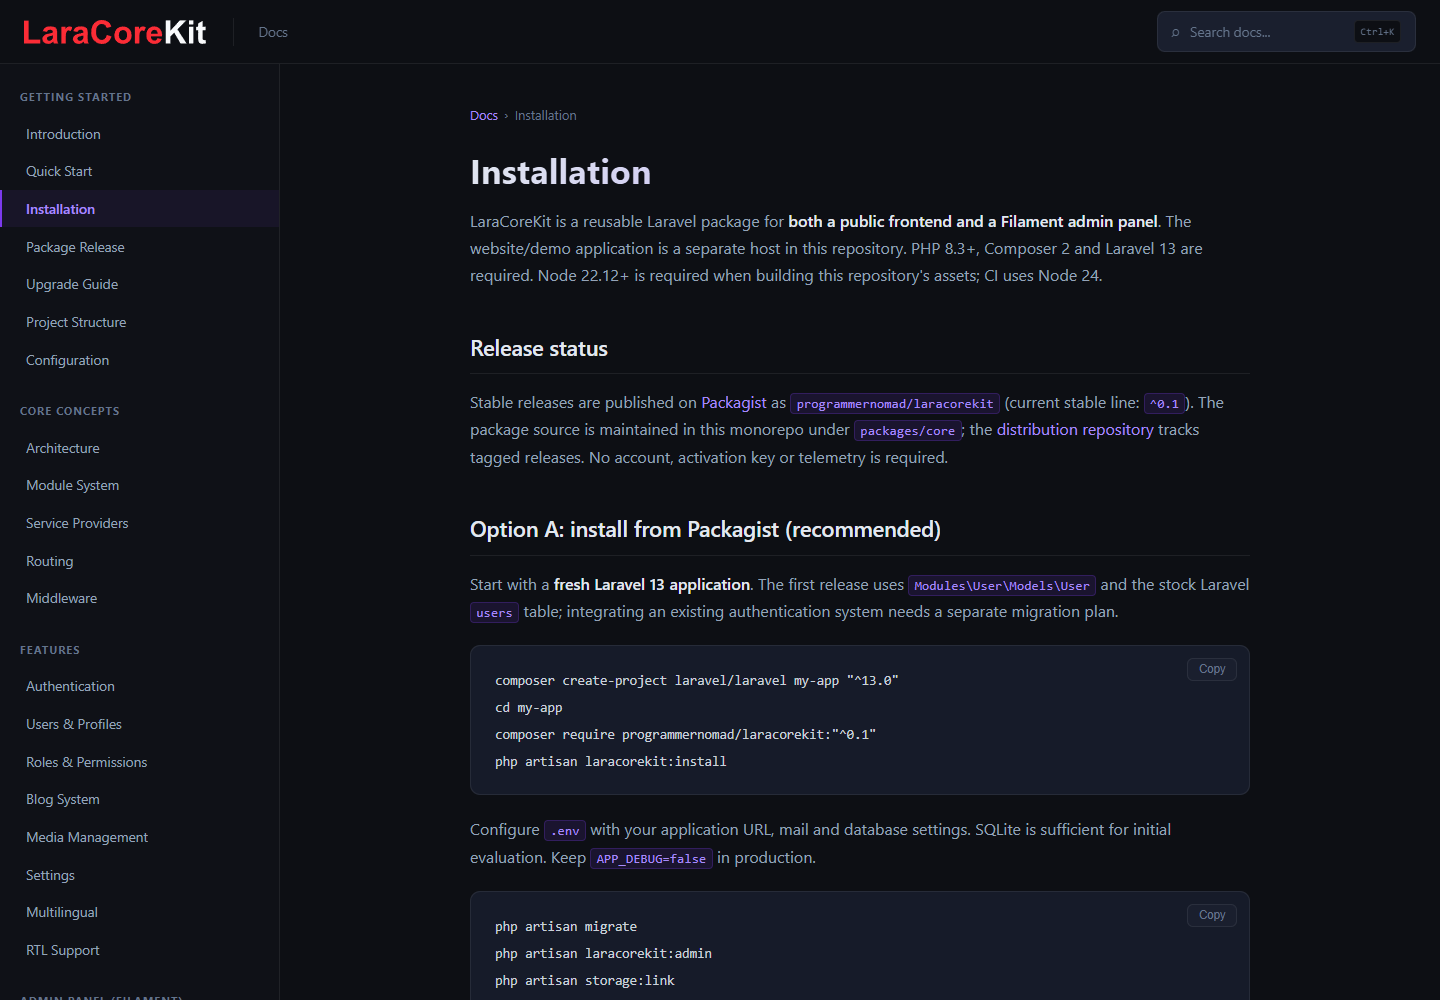The height and width of the screenshot is (1000, 1440).
Task: Click the packages/core inline code
Action: click(908, 430)
